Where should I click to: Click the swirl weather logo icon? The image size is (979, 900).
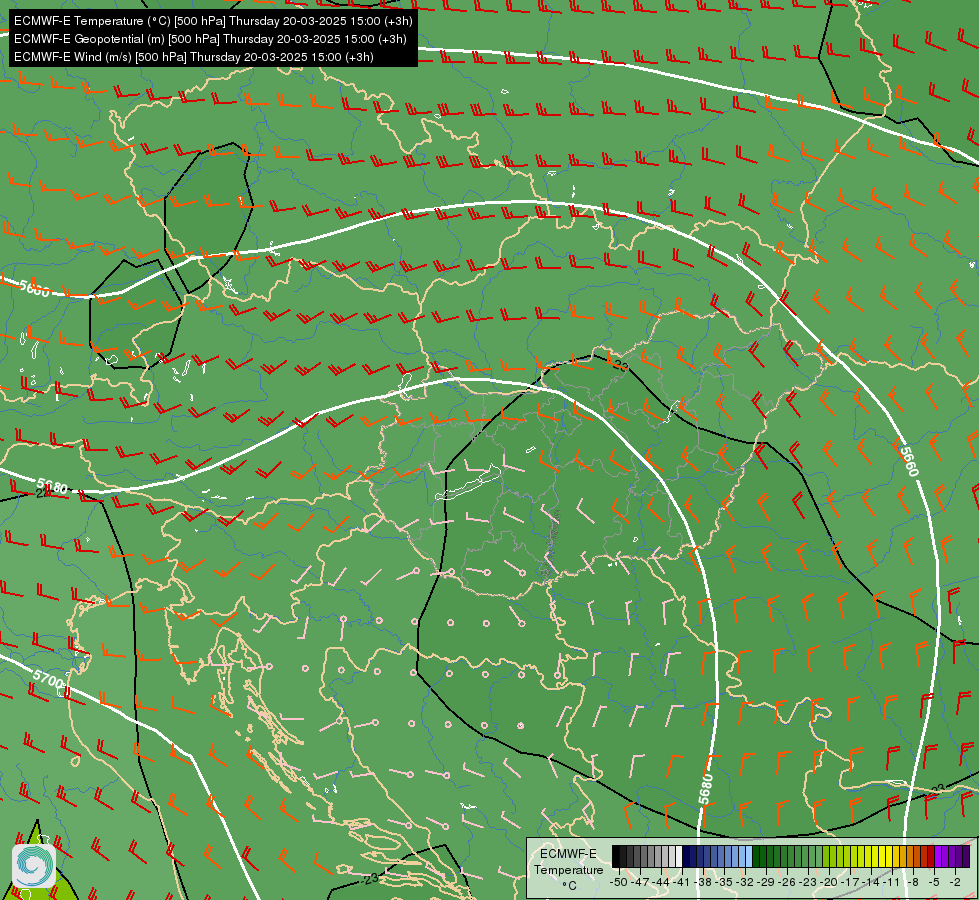pos(34,865)
